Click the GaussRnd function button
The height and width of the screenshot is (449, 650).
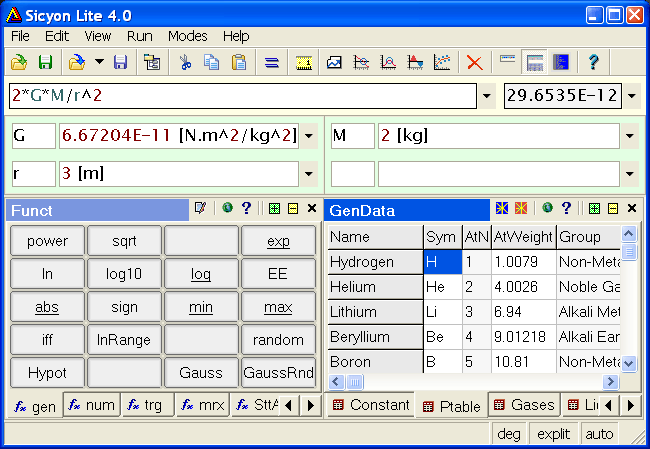pos(278,373)
